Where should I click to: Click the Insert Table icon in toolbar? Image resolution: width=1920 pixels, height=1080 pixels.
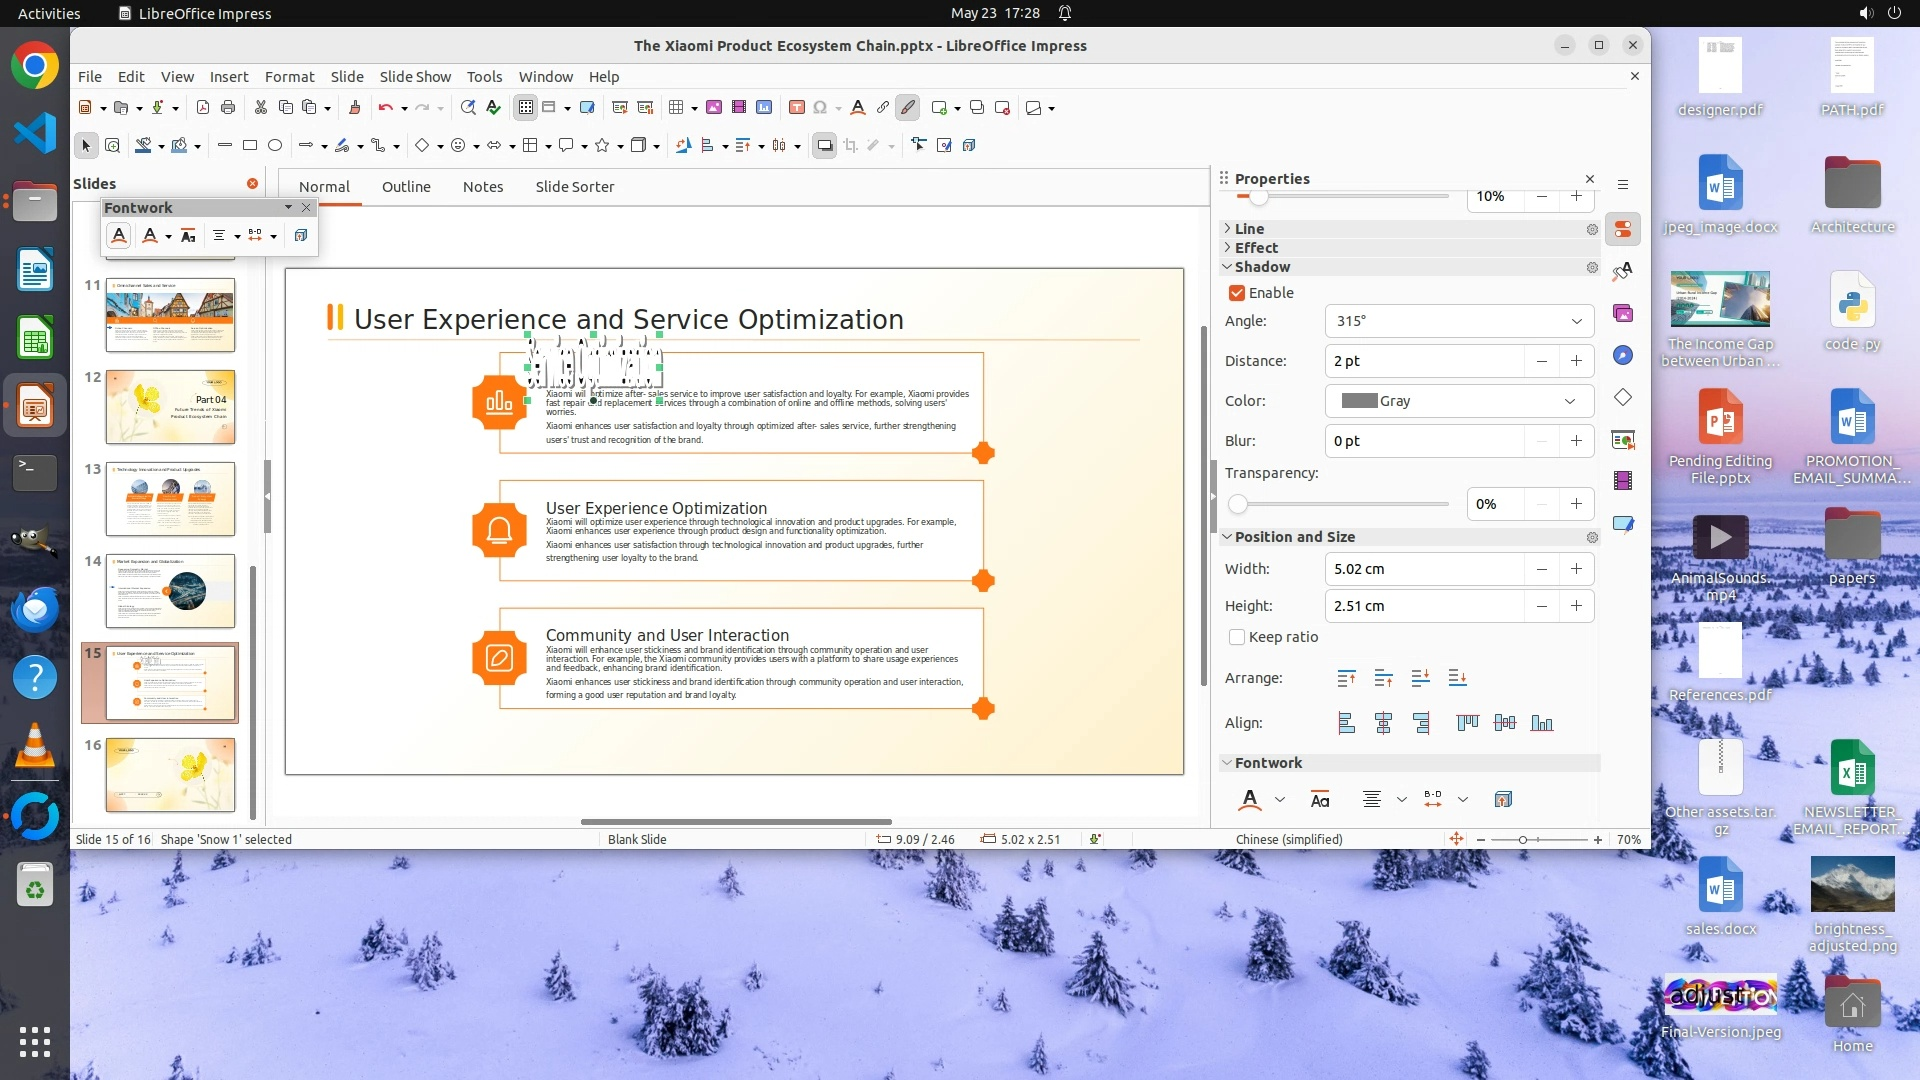coord(677,108)
